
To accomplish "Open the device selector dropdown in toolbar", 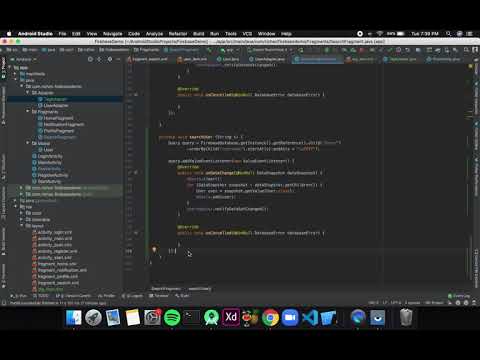I will pos(270,50).
